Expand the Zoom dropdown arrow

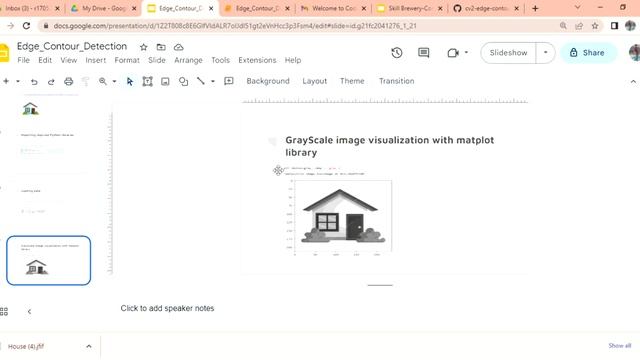click(114, 81)
